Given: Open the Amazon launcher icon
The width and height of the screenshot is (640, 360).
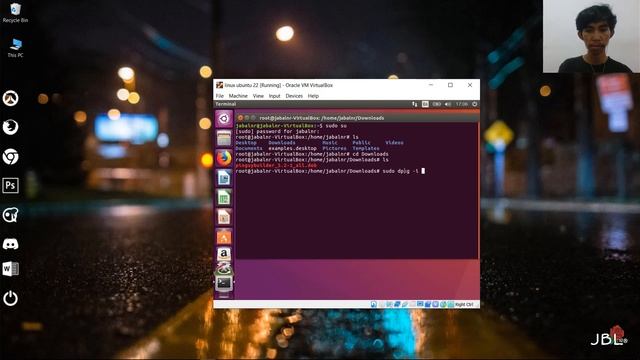Looking at the screenshot, I should tap(224, 254).
